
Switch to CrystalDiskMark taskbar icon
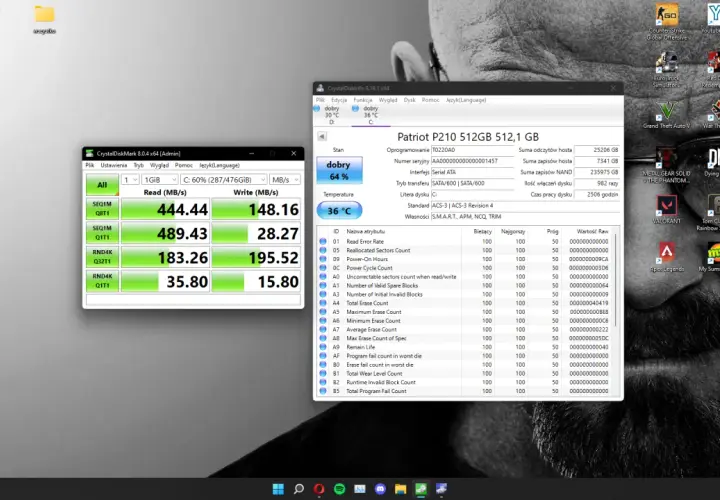[x=421, y=489]
